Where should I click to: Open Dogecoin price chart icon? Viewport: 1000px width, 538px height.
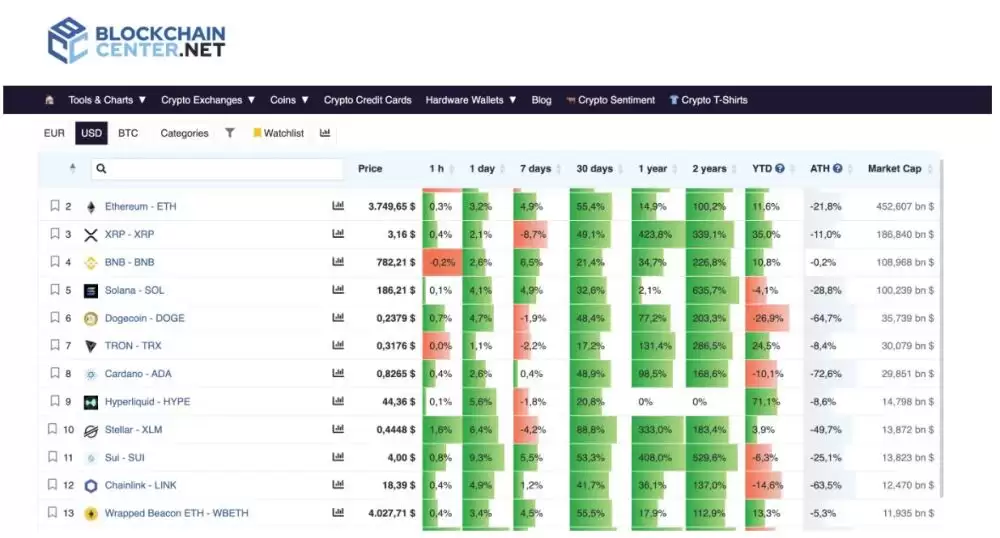[338, 318]
